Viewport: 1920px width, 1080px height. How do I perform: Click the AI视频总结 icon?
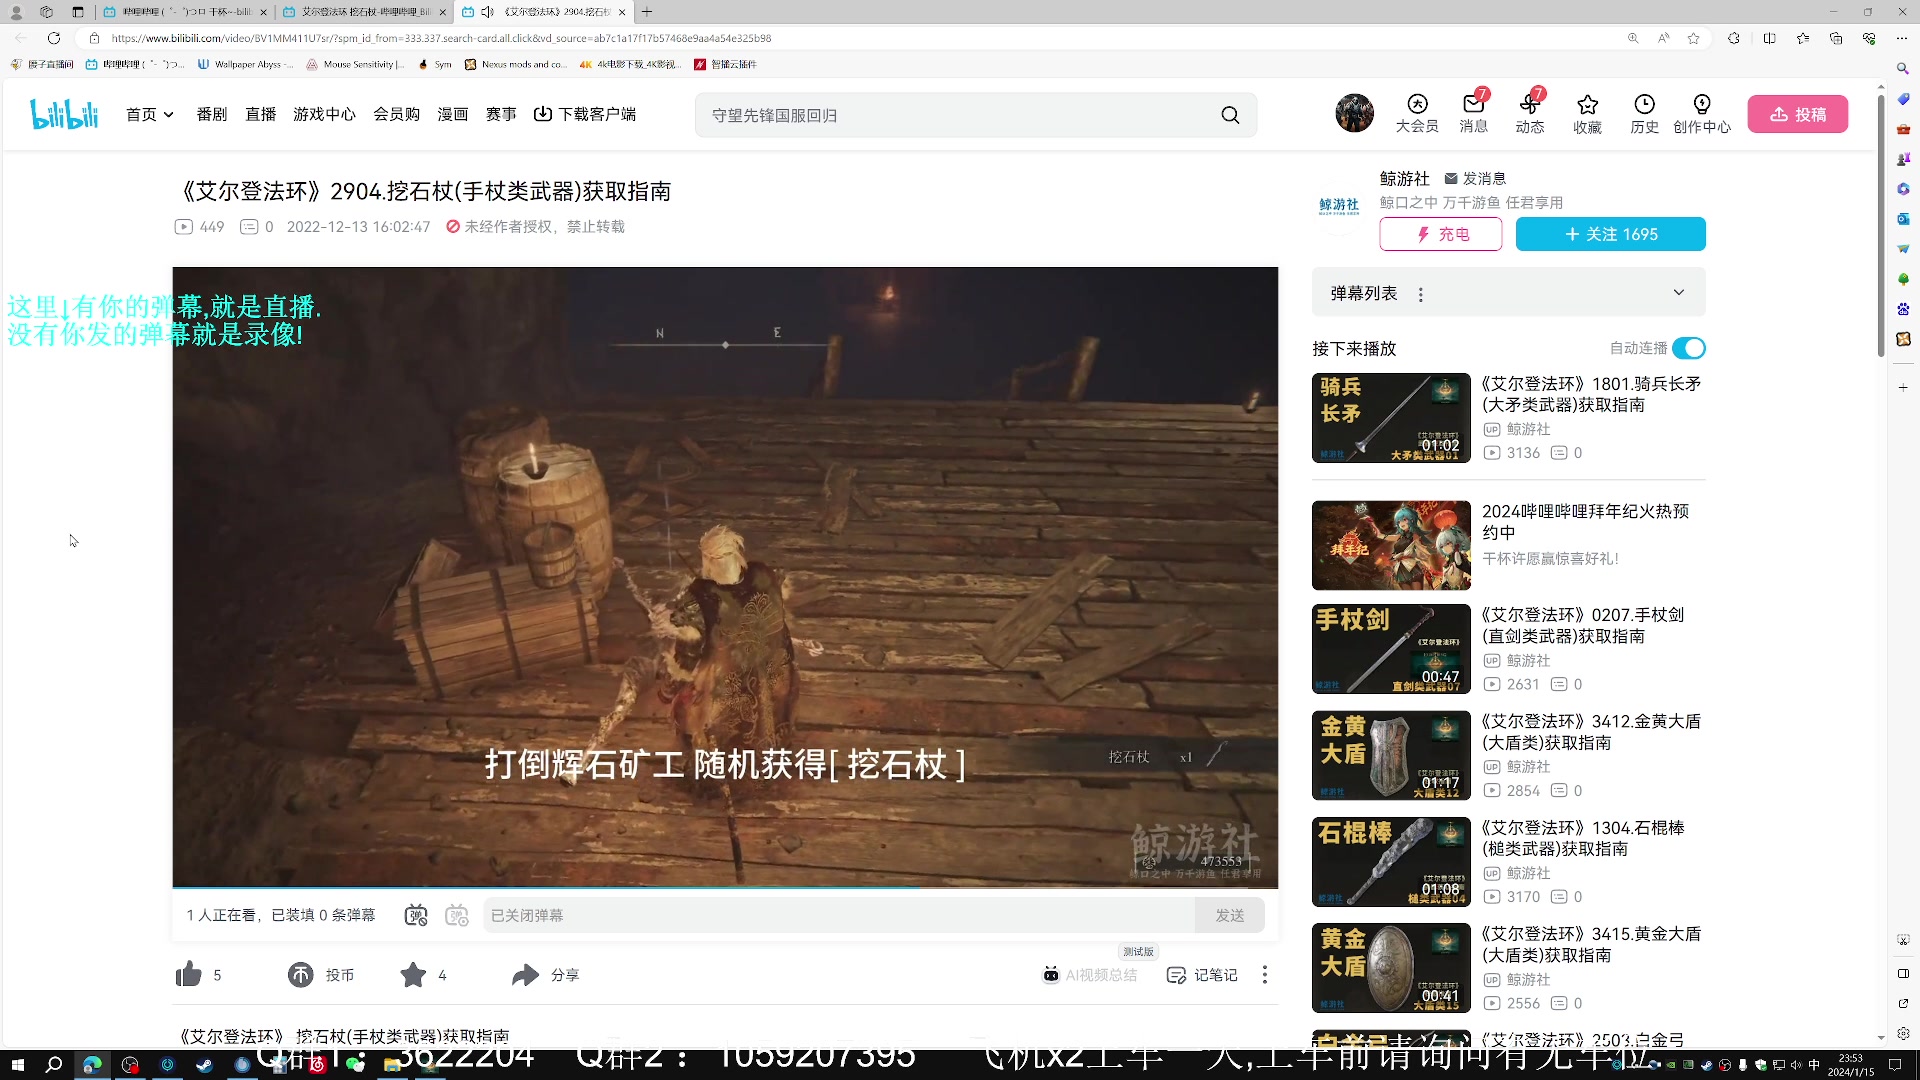point(1051,975)
